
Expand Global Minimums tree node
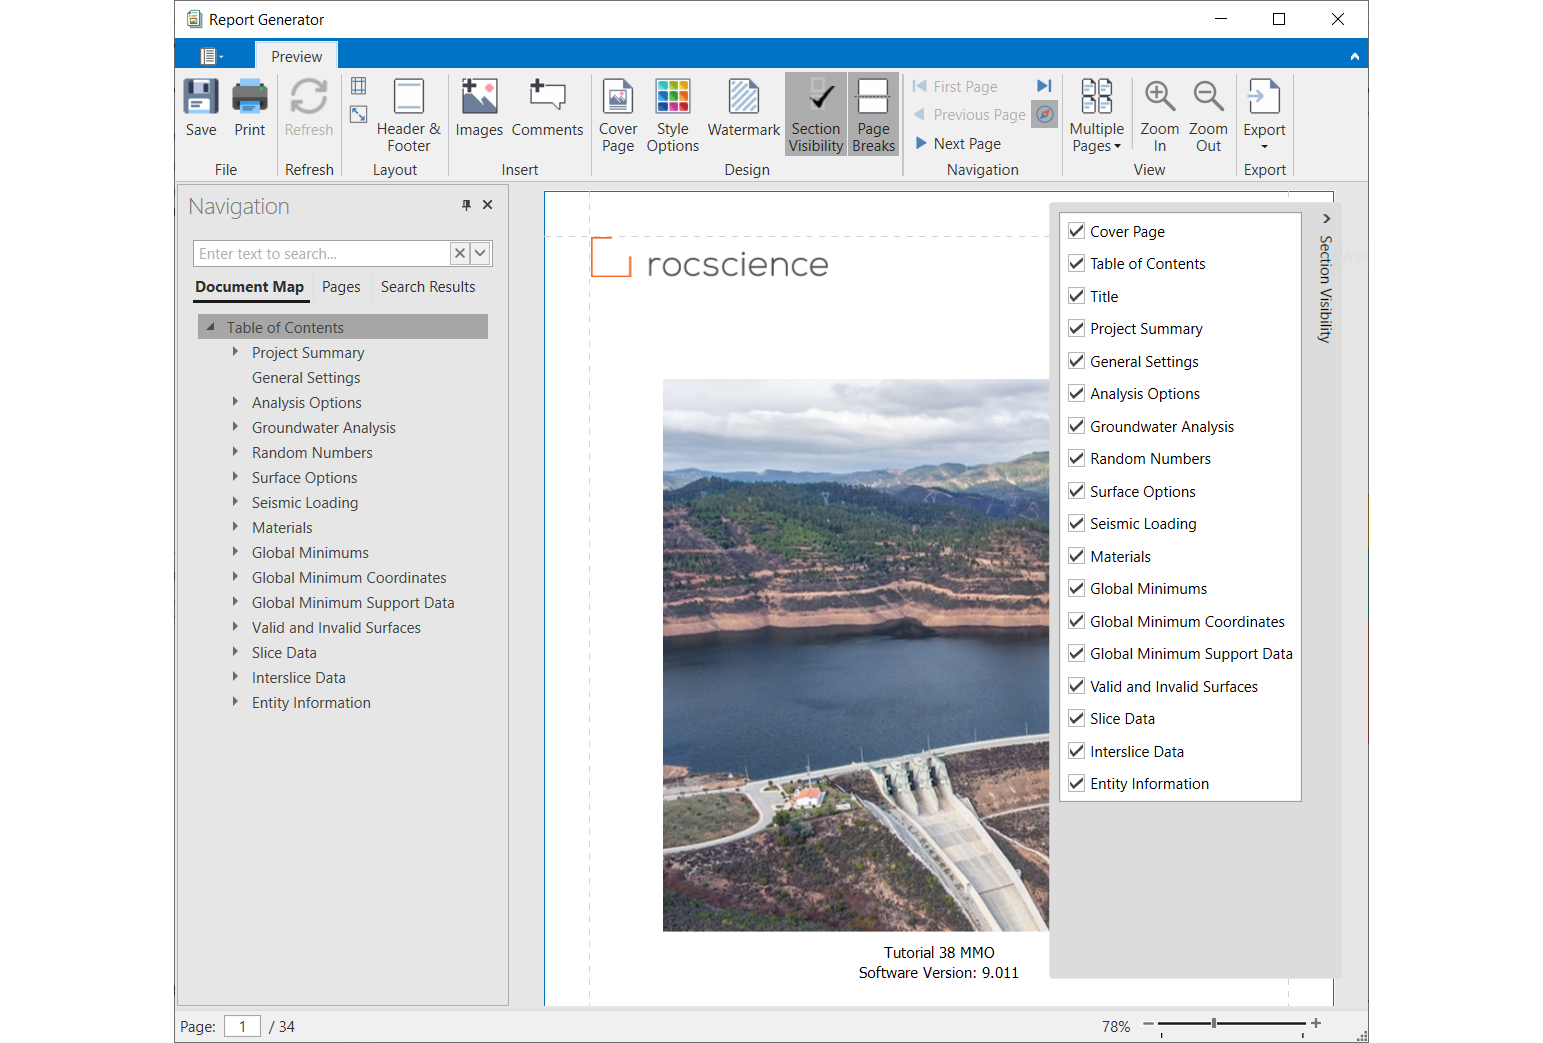pyautogui.click(x=235, y=552)
